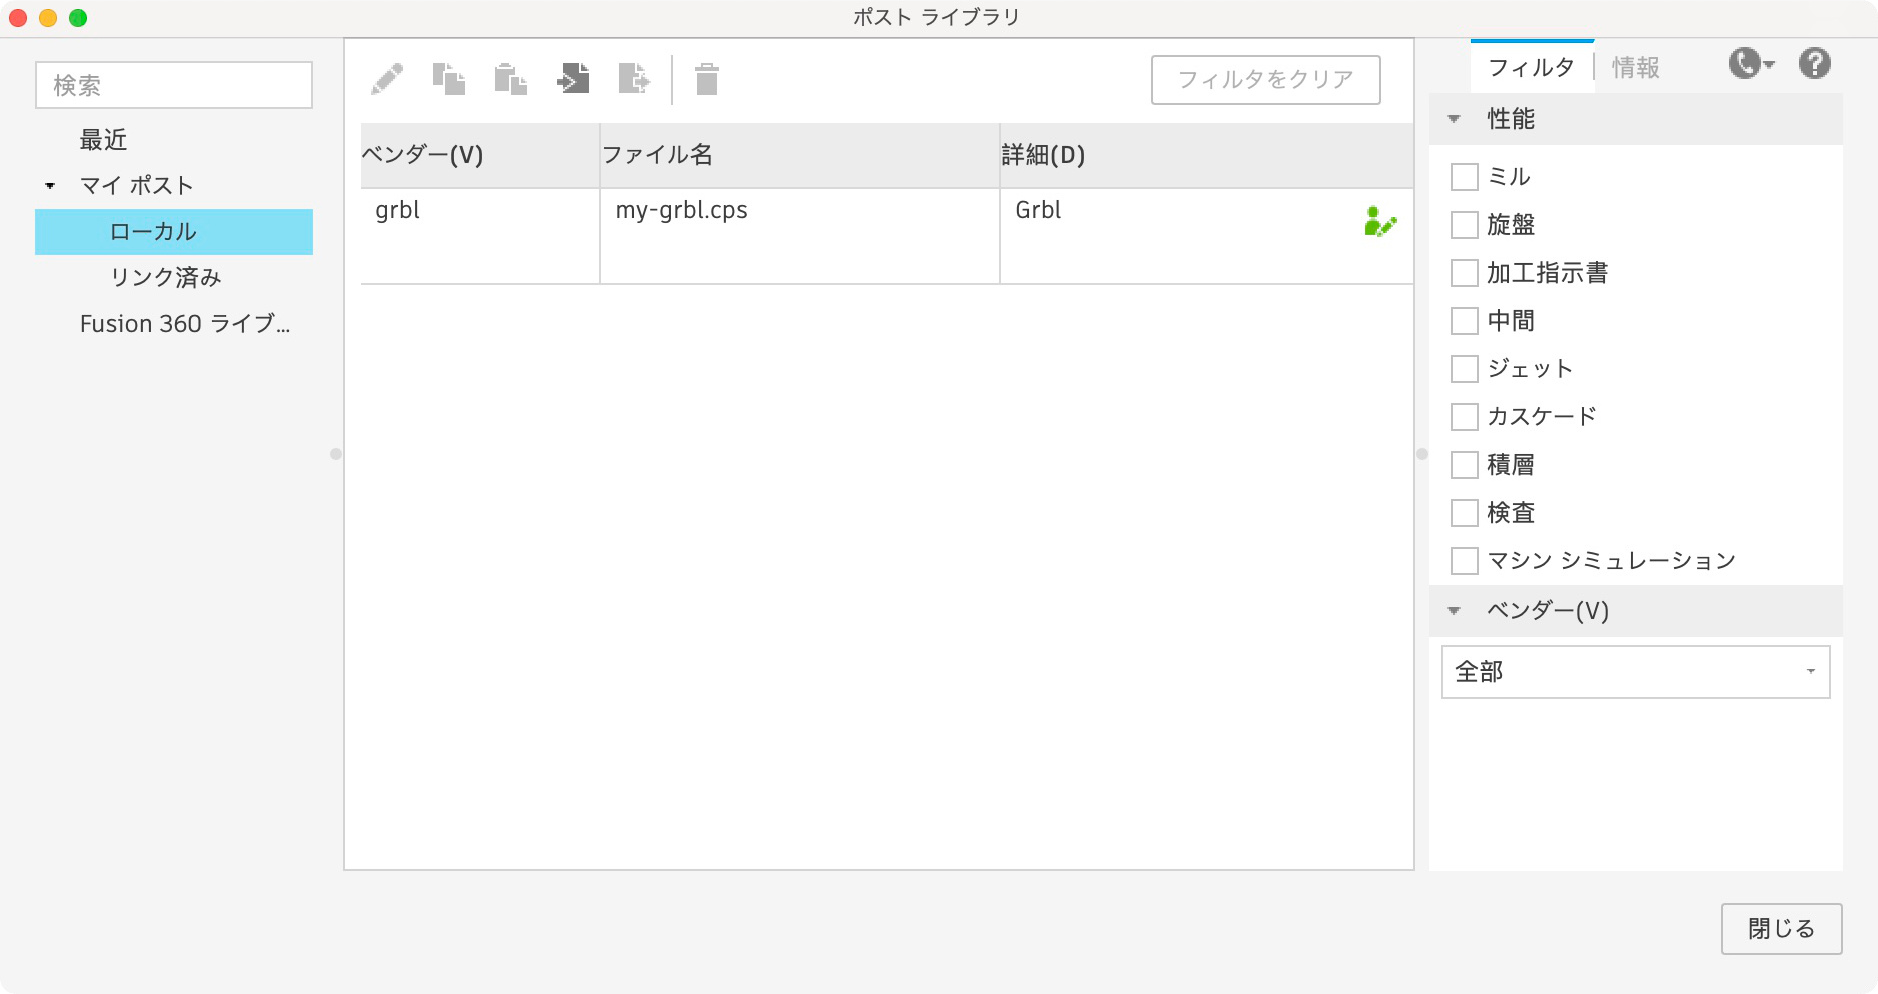Click the import post icon
The height and width of the screenshot is (994, 1878).
point(573,79)
